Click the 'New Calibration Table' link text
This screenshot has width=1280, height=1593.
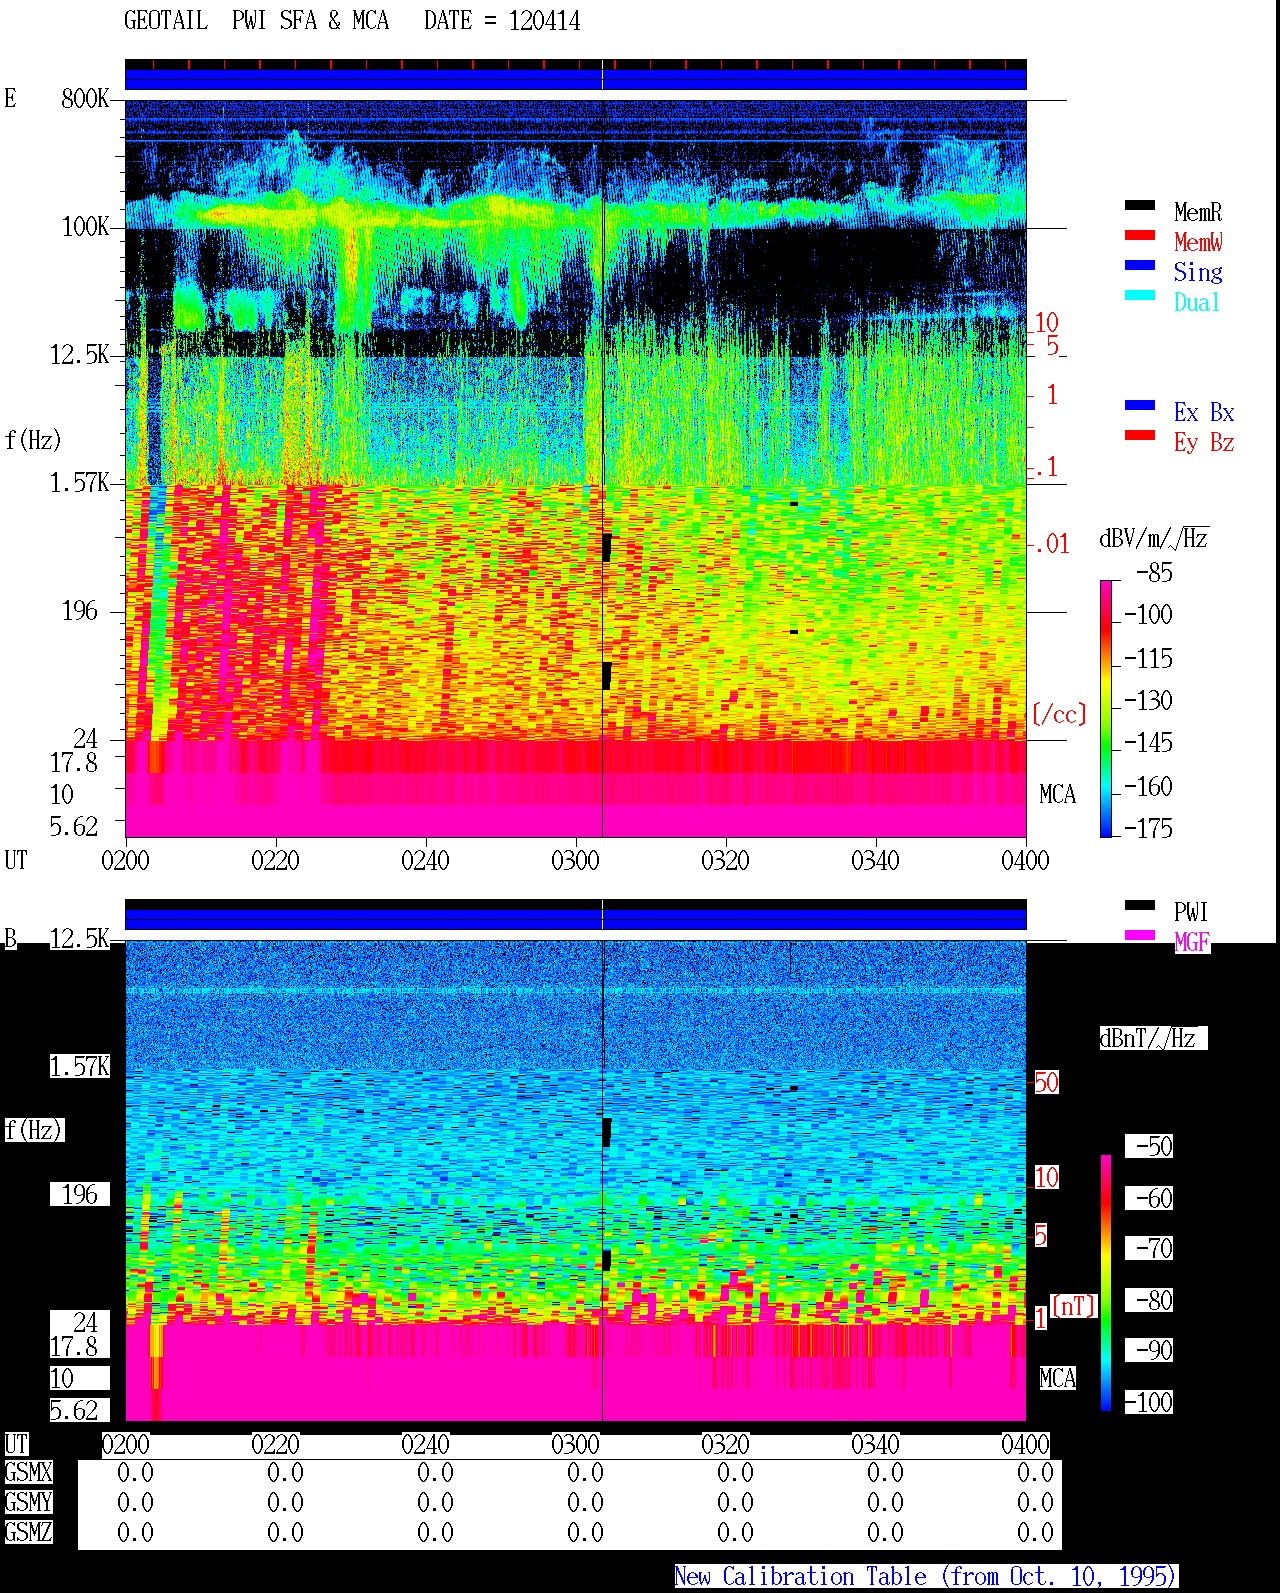coord(926,1577)
